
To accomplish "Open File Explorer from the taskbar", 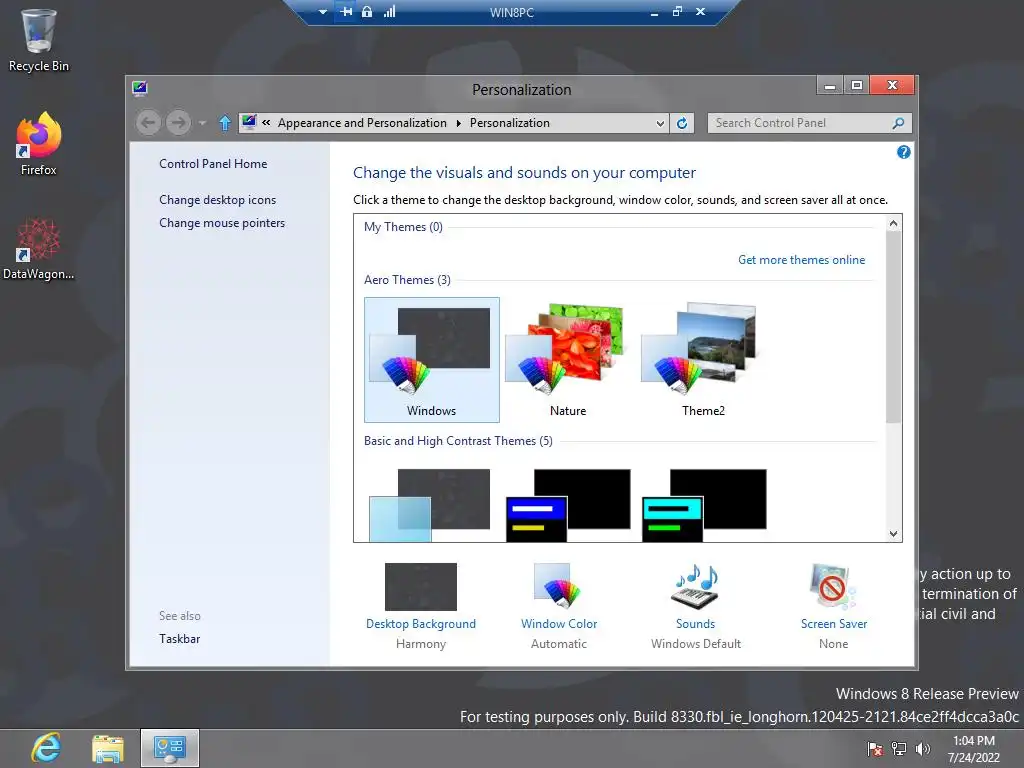I will tap(108, 748).
